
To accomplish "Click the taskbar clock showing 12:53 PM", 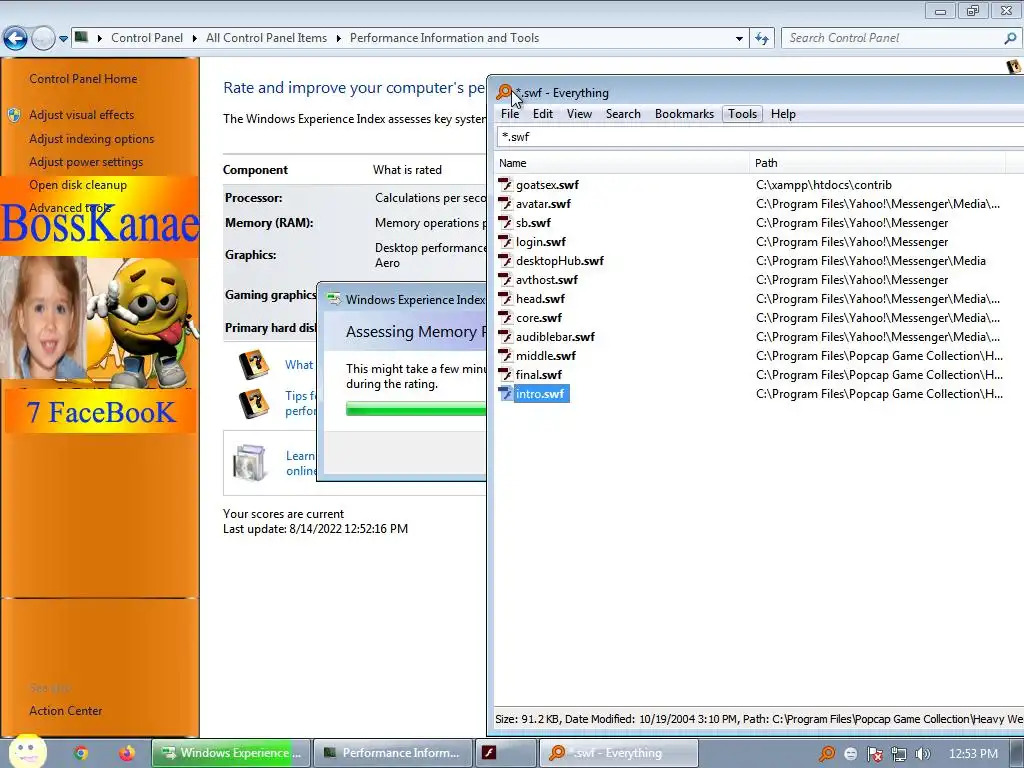I will (x=973, y=754).
